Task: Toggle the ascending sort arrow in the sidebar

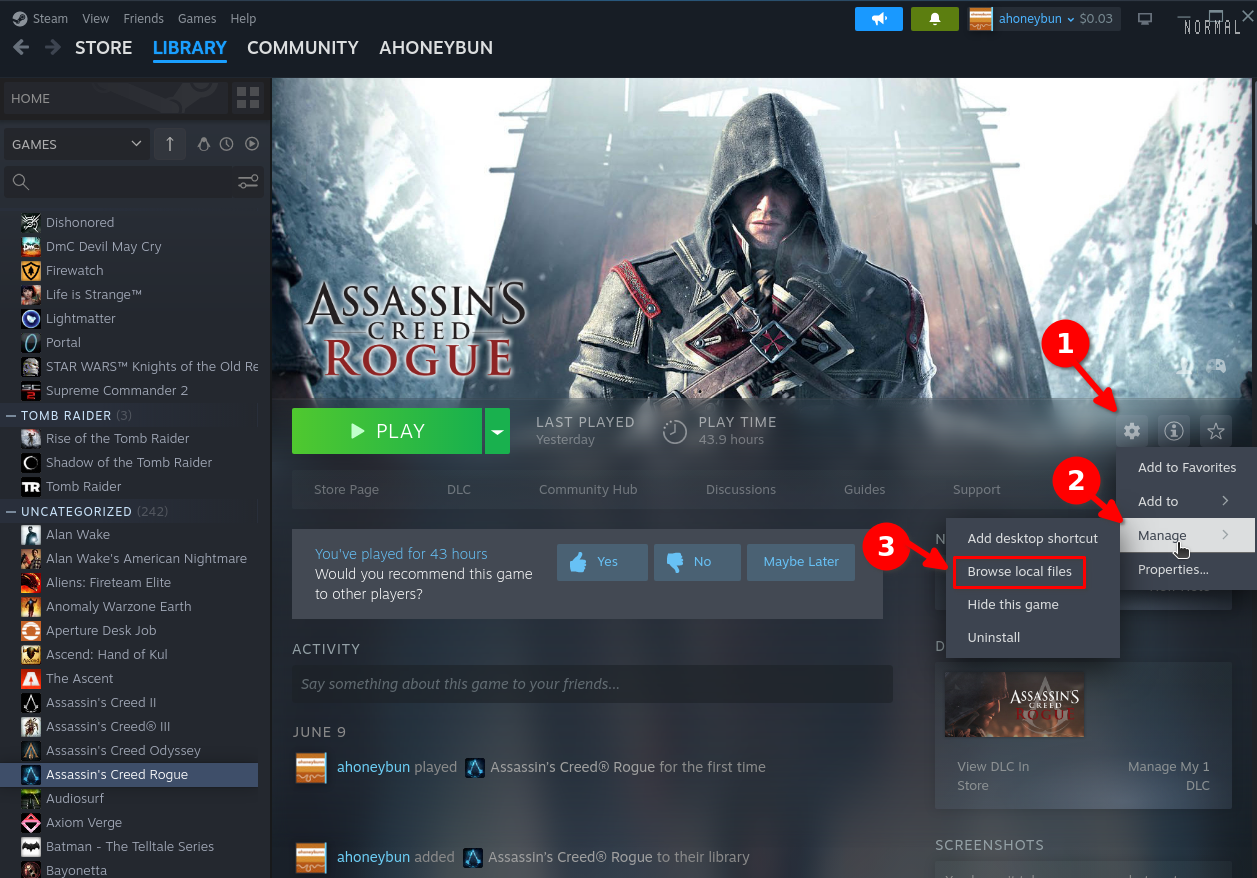Action: (x=169, y=143)
